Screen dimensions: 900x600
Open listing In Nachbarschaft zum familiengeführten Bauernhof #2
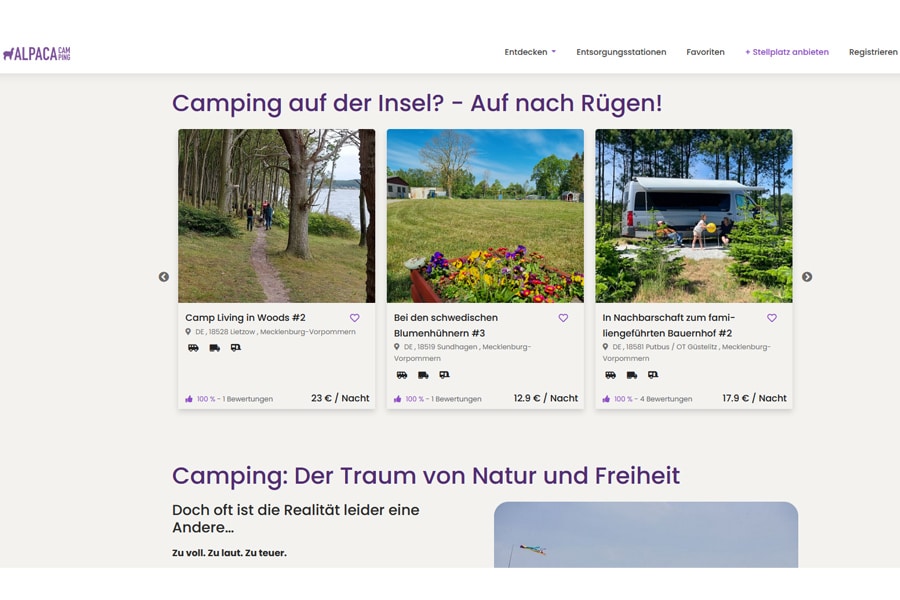669,325
